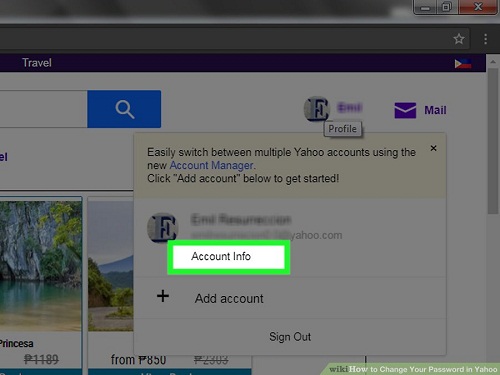The width and height of the screenshot is (500, 375).
Task: Open the mountain landscape deal thumbnail
Action: (111, 266)
